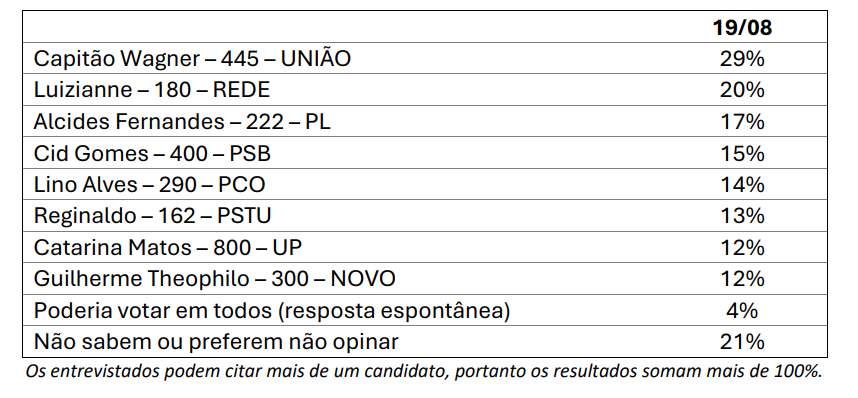Select the Não sabem ou preferem não opinar row
Viewport: 858px width, 398px height.
(x=425, y=342)
